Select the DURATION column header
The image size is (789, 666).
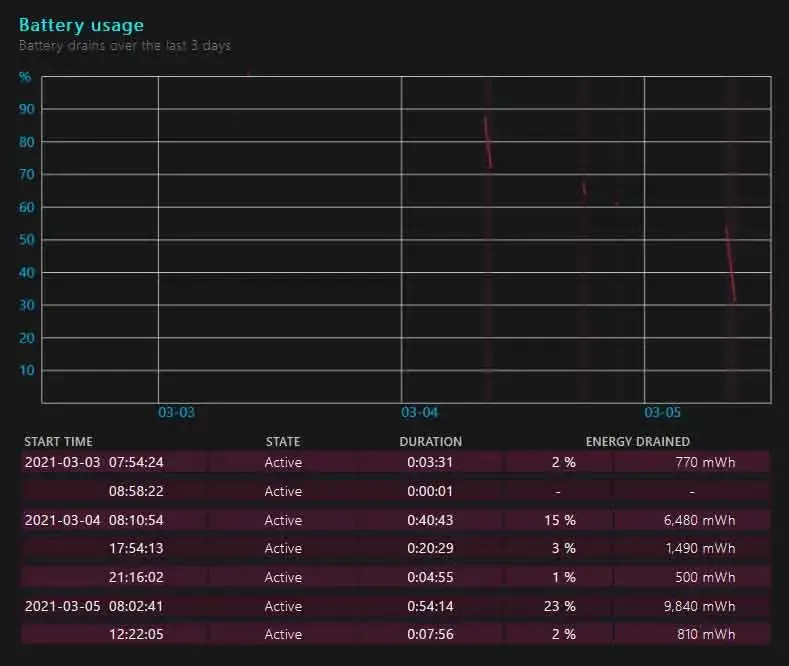pyautogui.click(x=431, y=442)
